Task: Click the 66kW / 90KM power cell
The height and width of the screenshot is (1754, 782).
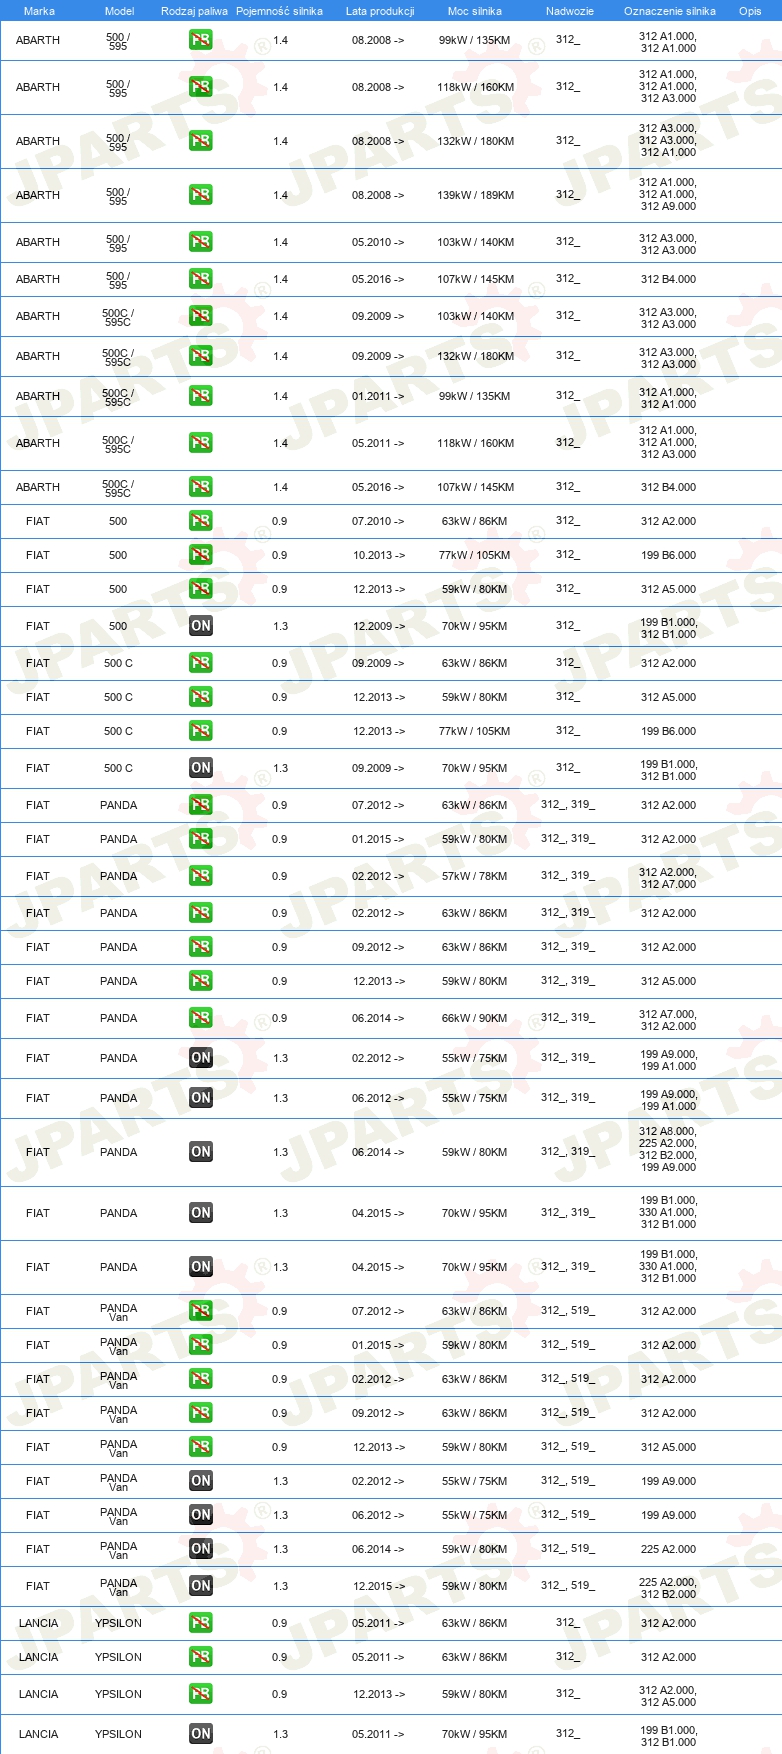Action: [x=475, y=1018]
